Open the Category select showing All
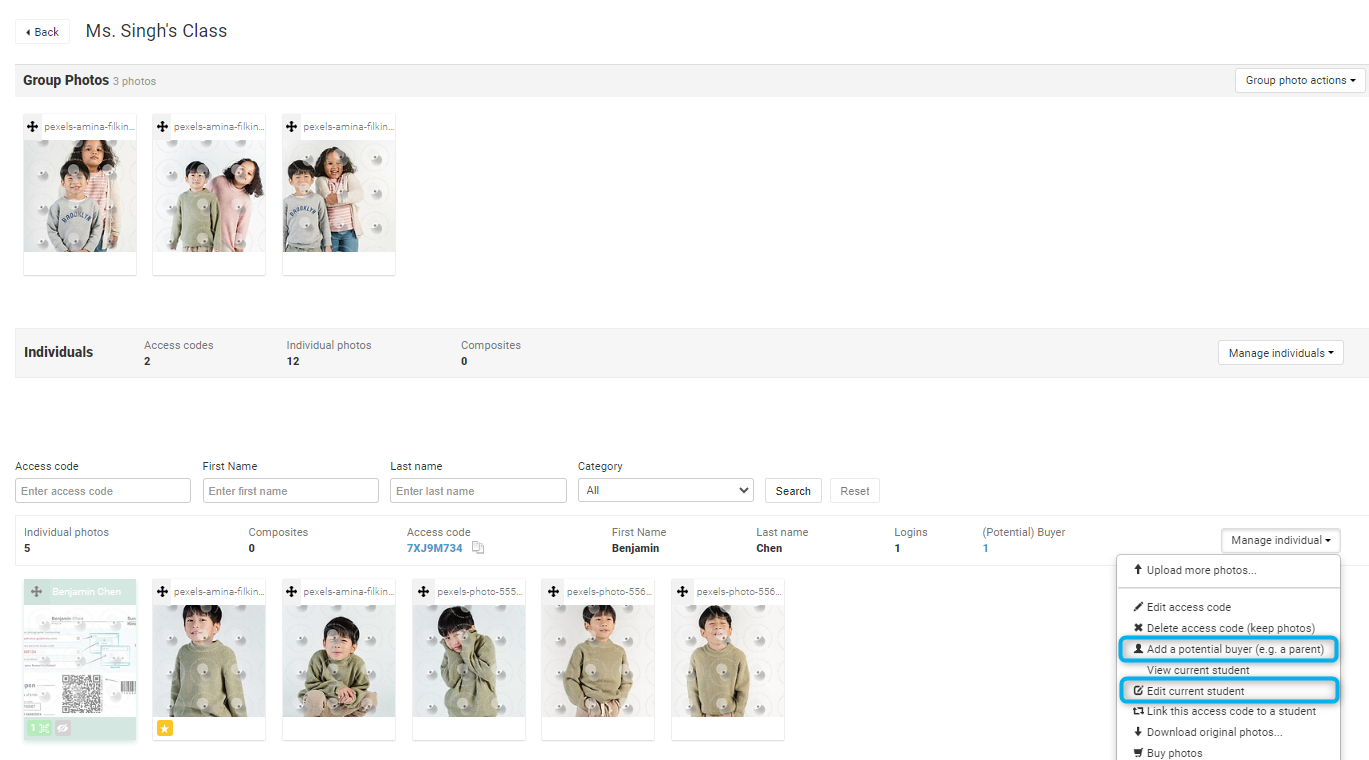Image resolution: width=1369 pixels, height=760 pixels. pyautogui.click(x=665, y=490)
